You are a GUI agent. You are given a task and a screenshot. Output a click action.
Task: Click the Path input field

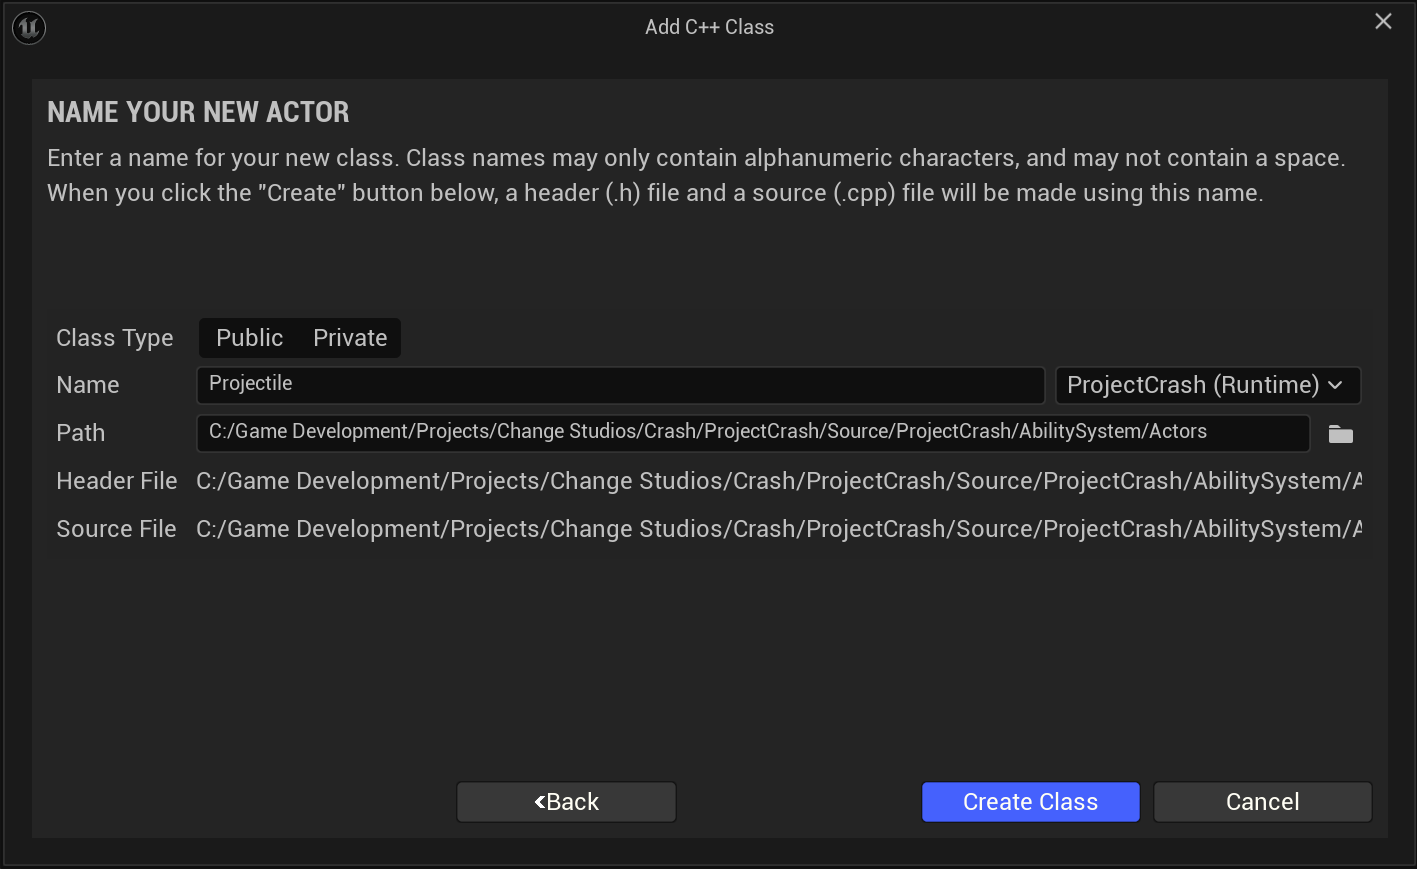753,433
